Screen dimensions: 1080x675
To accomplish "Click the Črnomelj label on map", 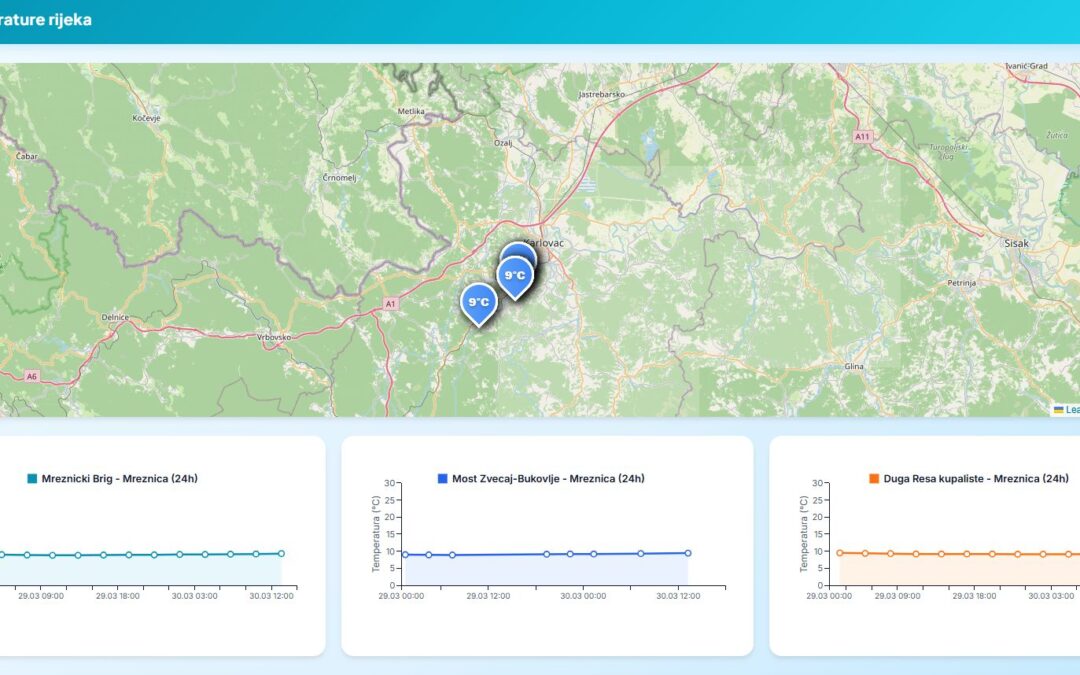I will (340, 178).
